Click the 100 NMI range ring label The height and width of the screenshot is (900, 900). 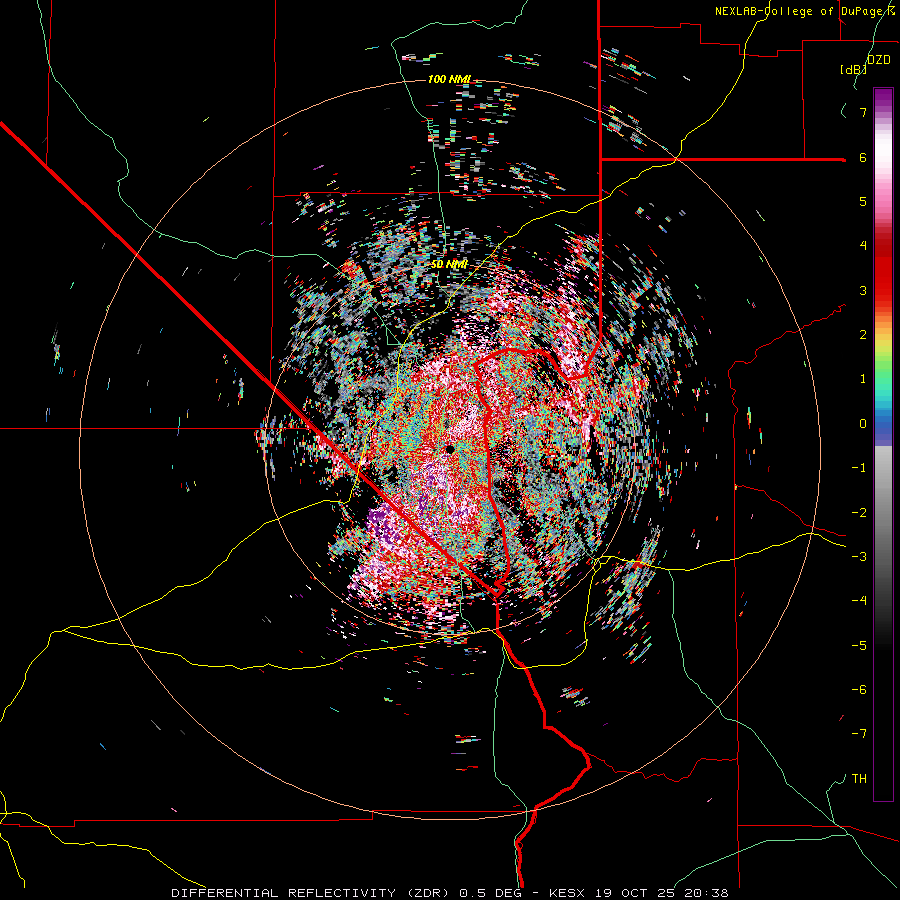pyautogui.click(x=449, y=79)
